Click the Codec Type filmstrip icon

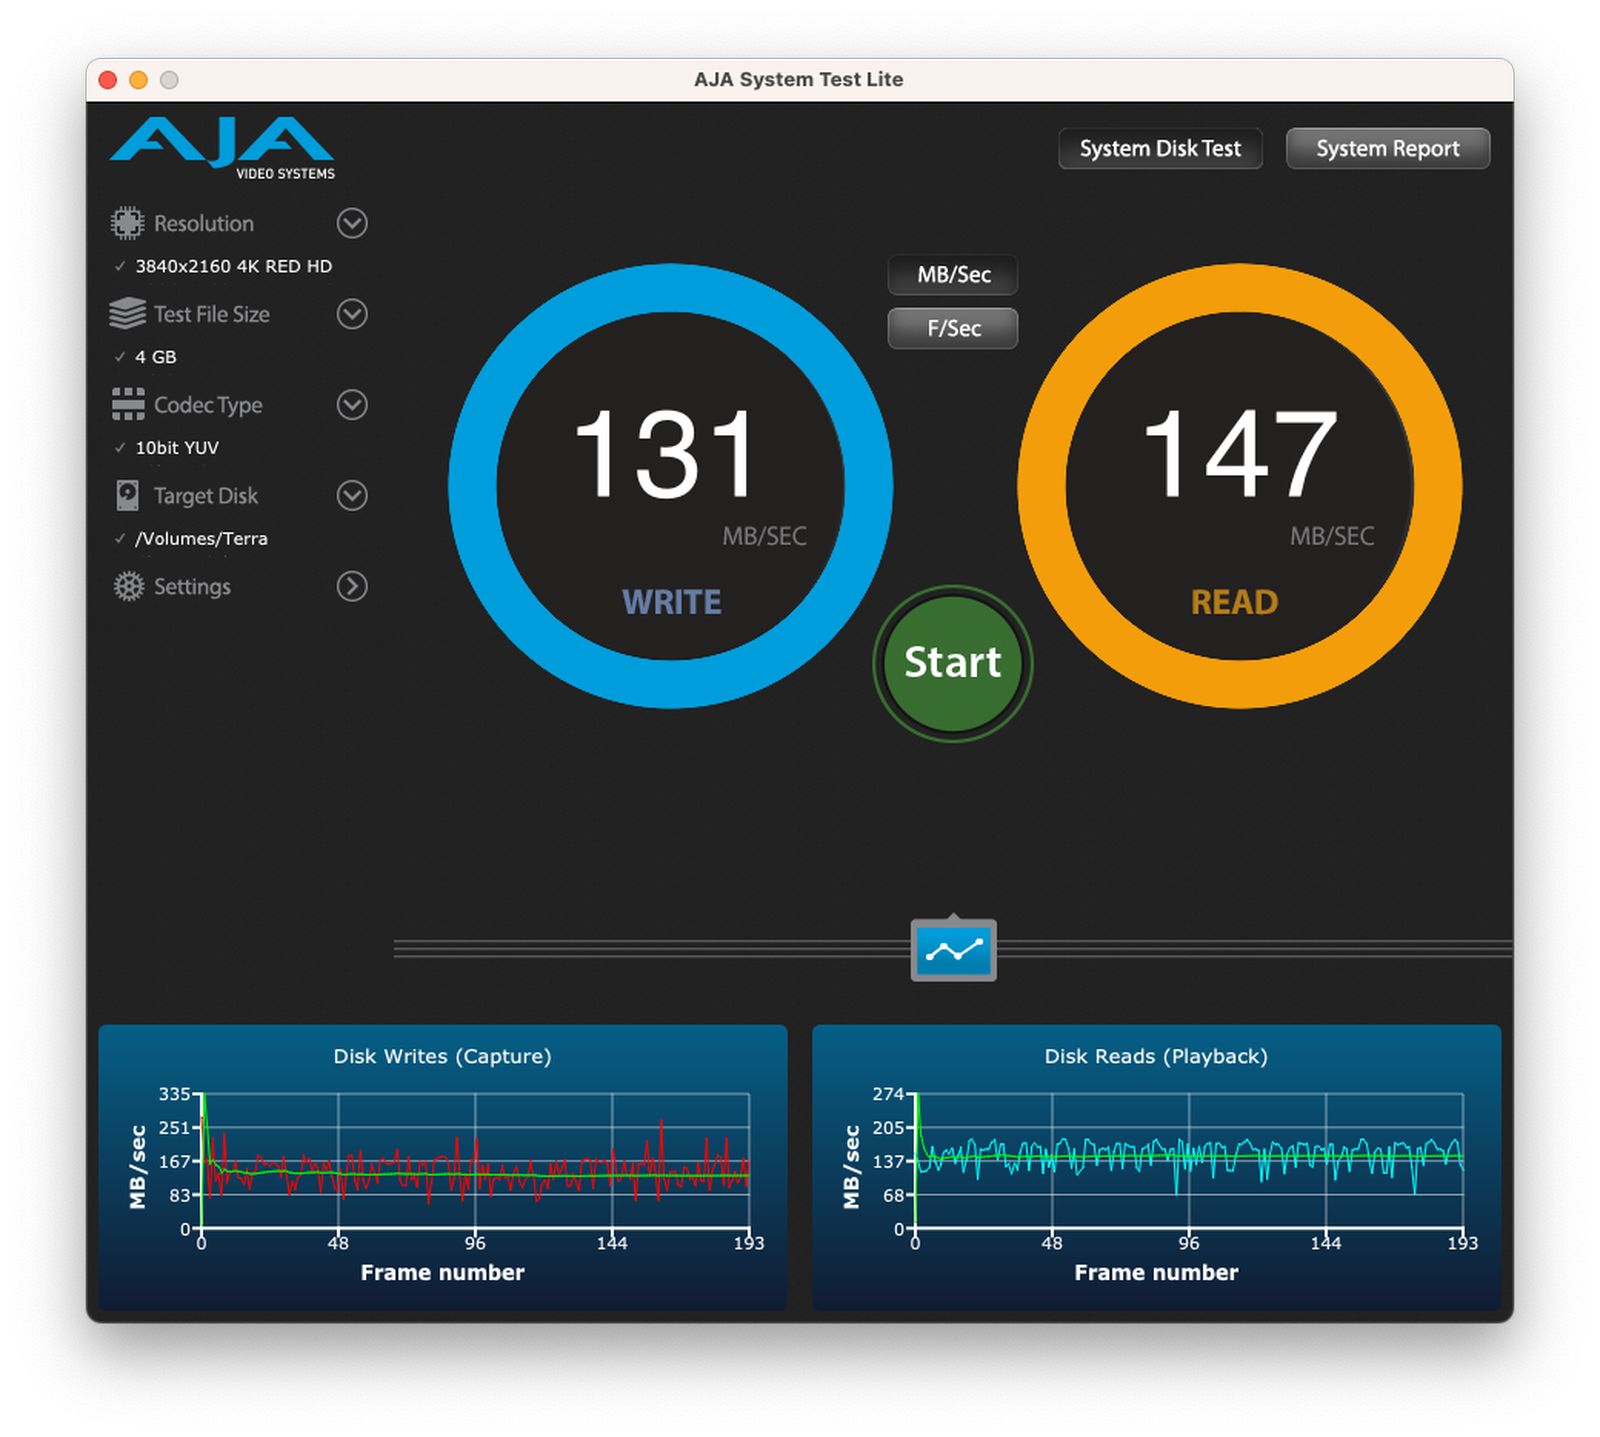point(127,404)
